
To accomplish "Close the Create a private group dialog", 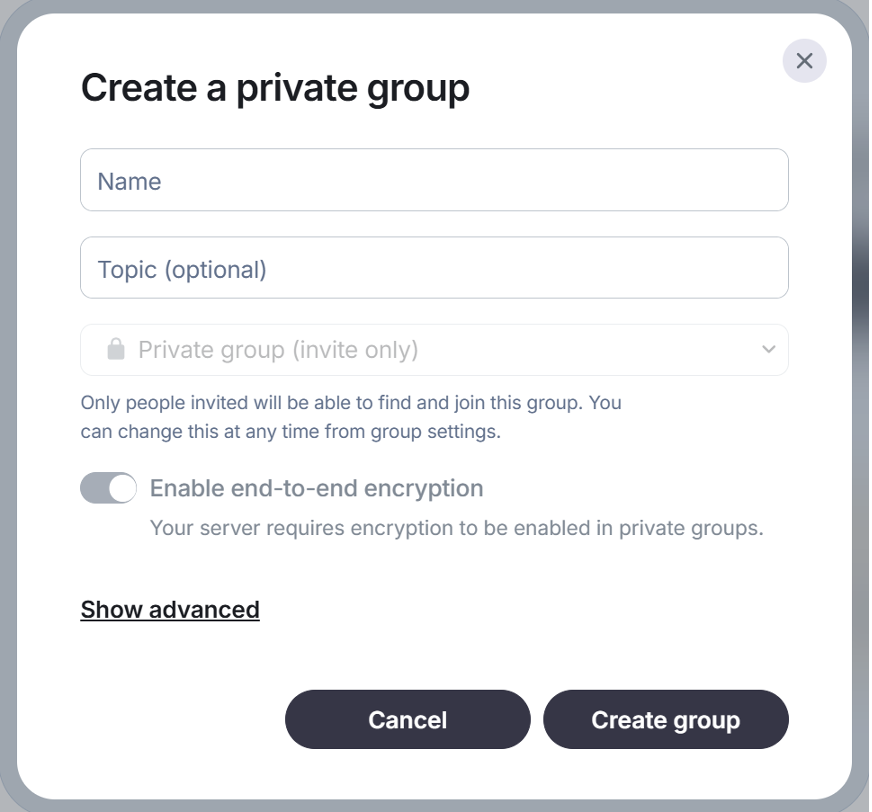I will pyautogui.click(x=804, y=61).
